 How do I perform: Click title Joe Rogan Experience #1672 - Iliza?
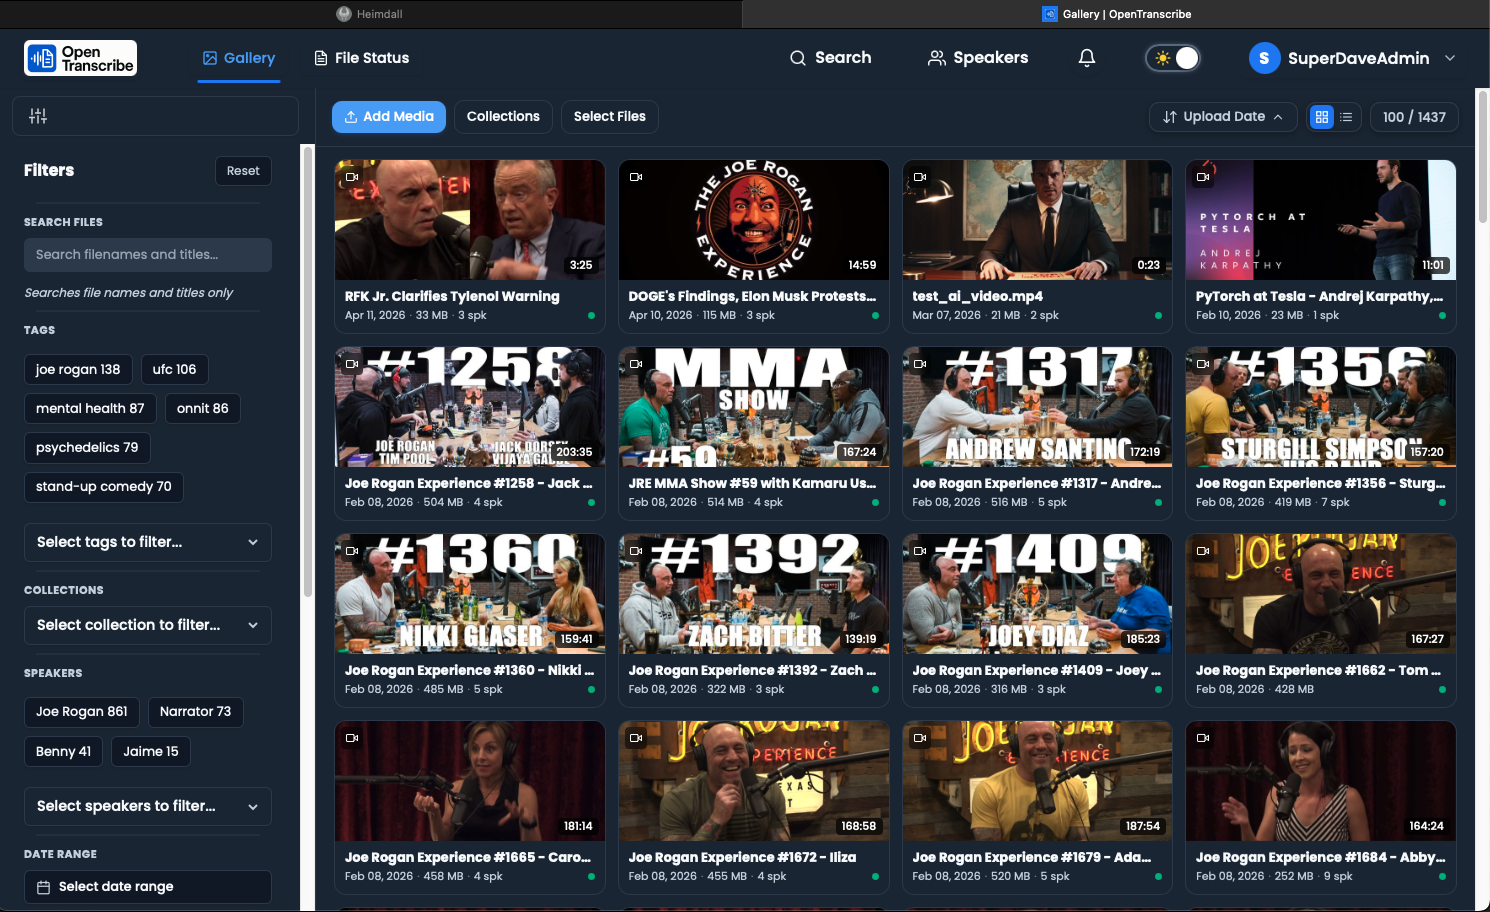(x=742, y=857)
